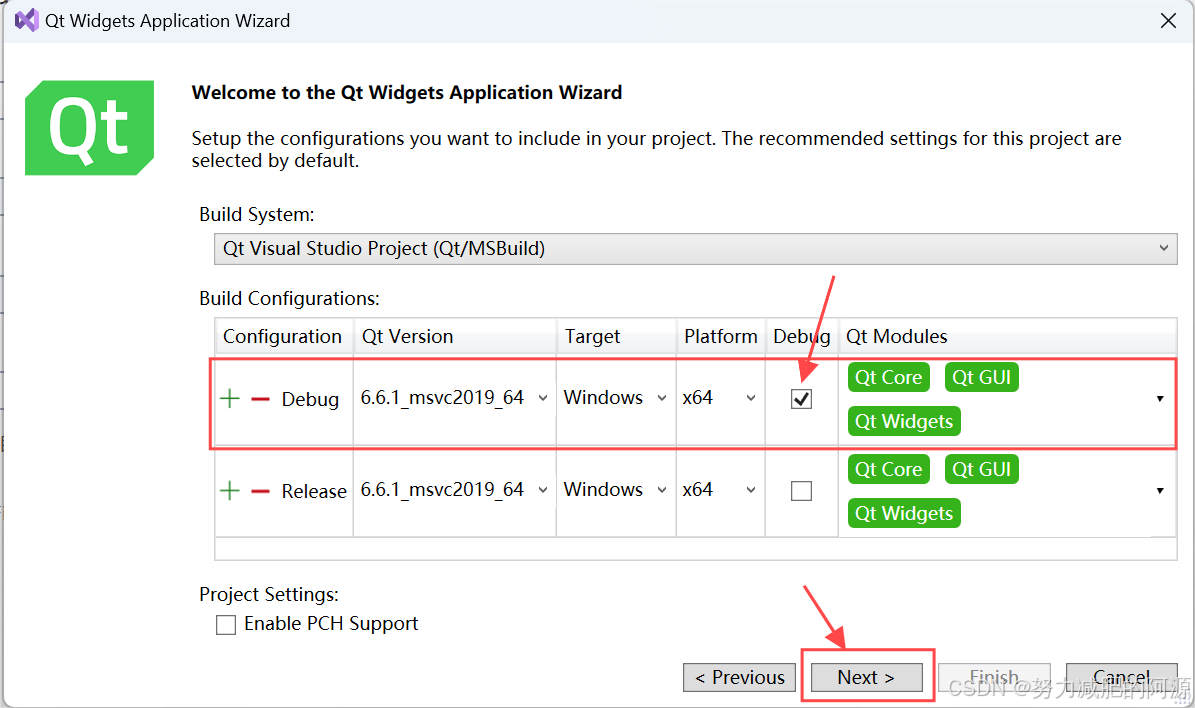Cancel the Qt Widgets Application Wizard
The image size is (1195, 708).
(x=1121, y=677)
